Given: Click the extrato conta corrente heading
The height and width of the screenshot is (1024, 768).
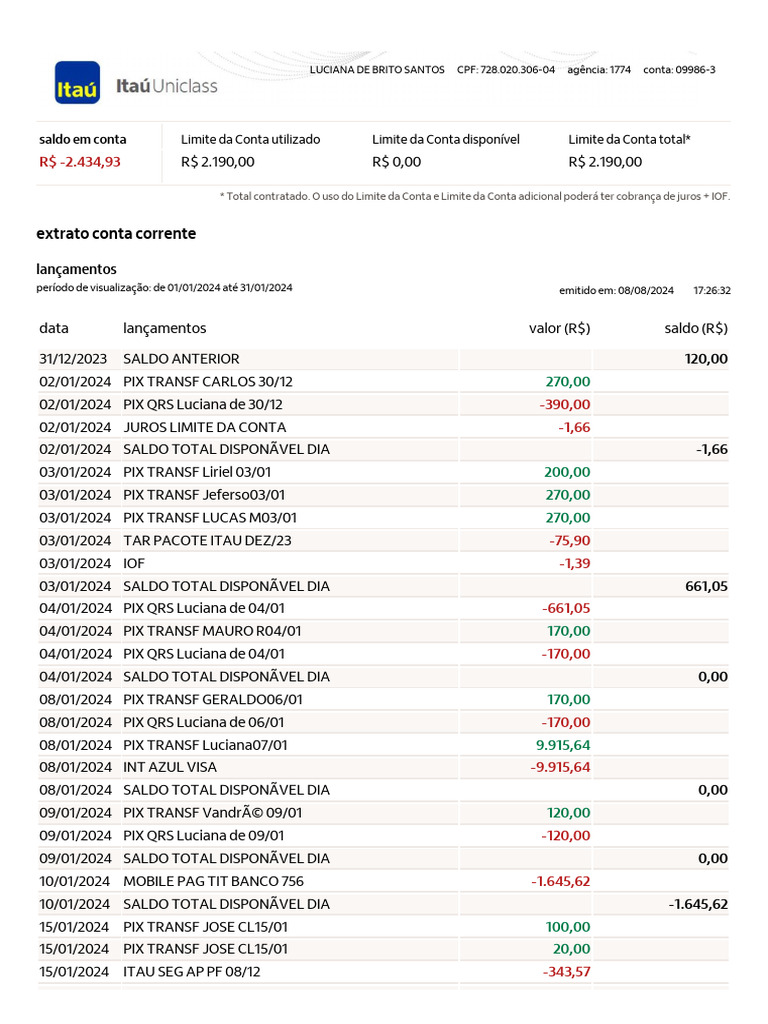Looking at the screenshot, I should pos(116,234).
